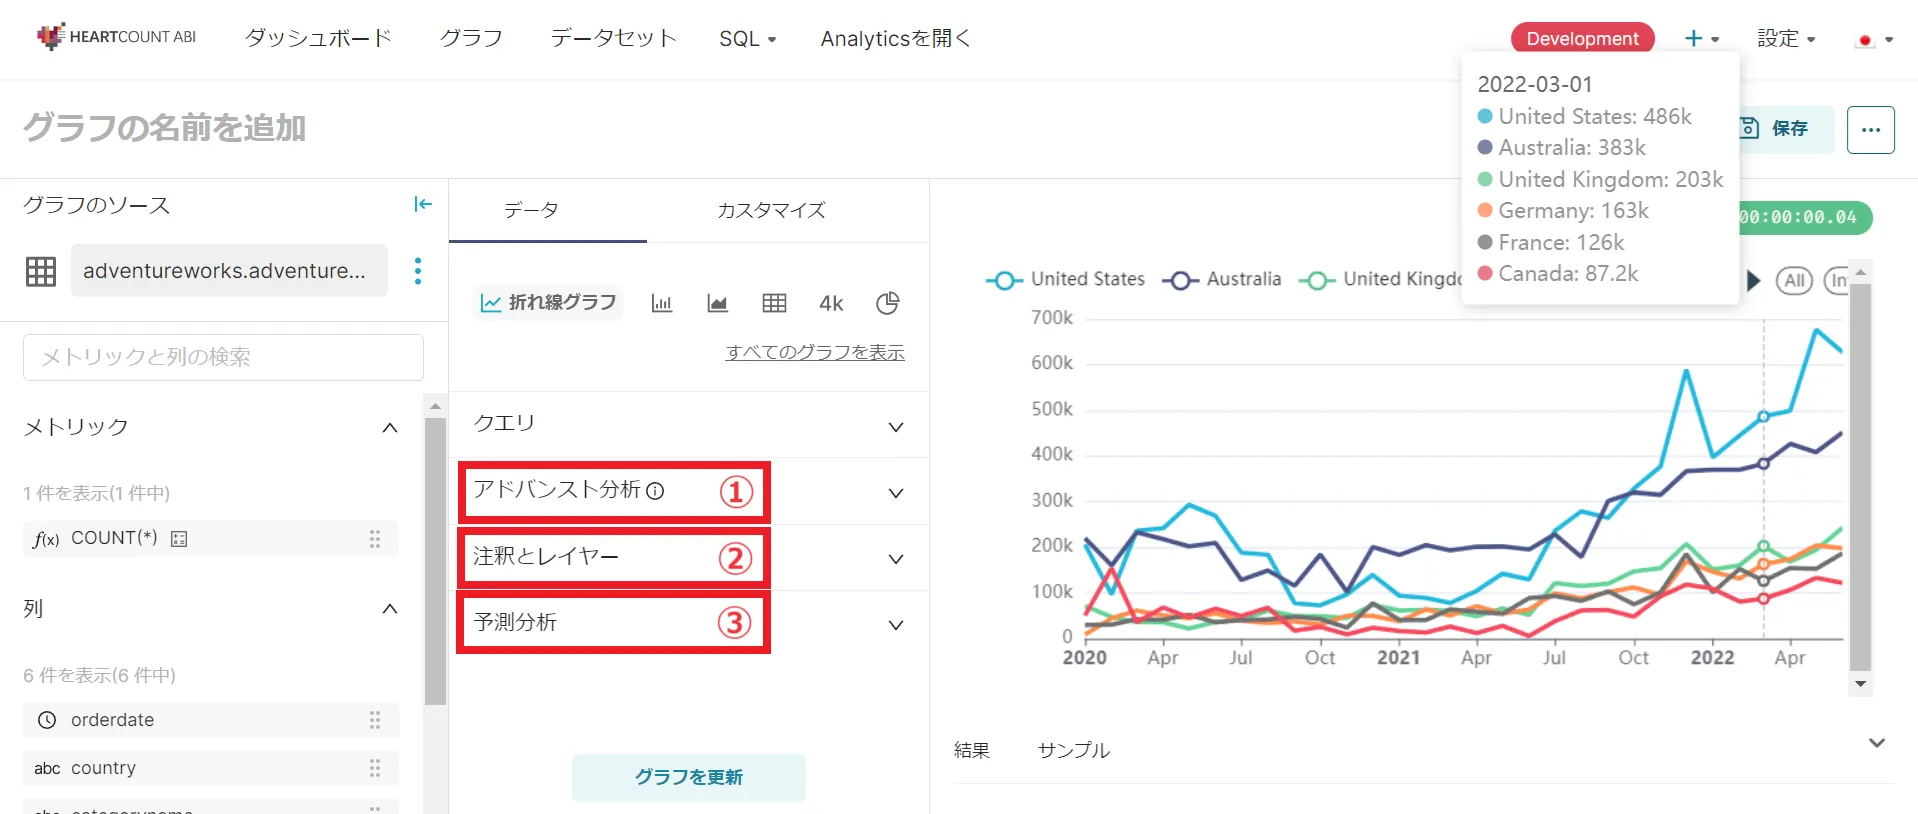
Task: Open dataset three-dot options menu
Action: click(418, 271)
